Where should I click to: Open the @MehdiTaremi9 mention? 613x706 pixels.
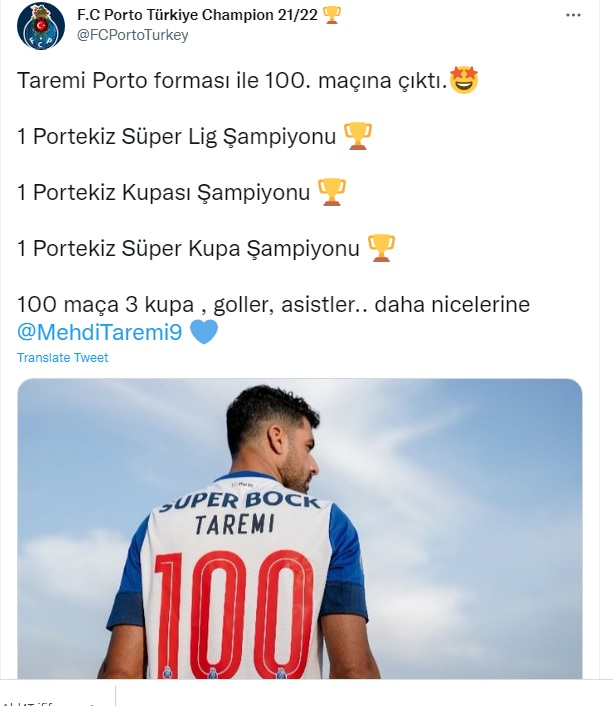(99, 331)
